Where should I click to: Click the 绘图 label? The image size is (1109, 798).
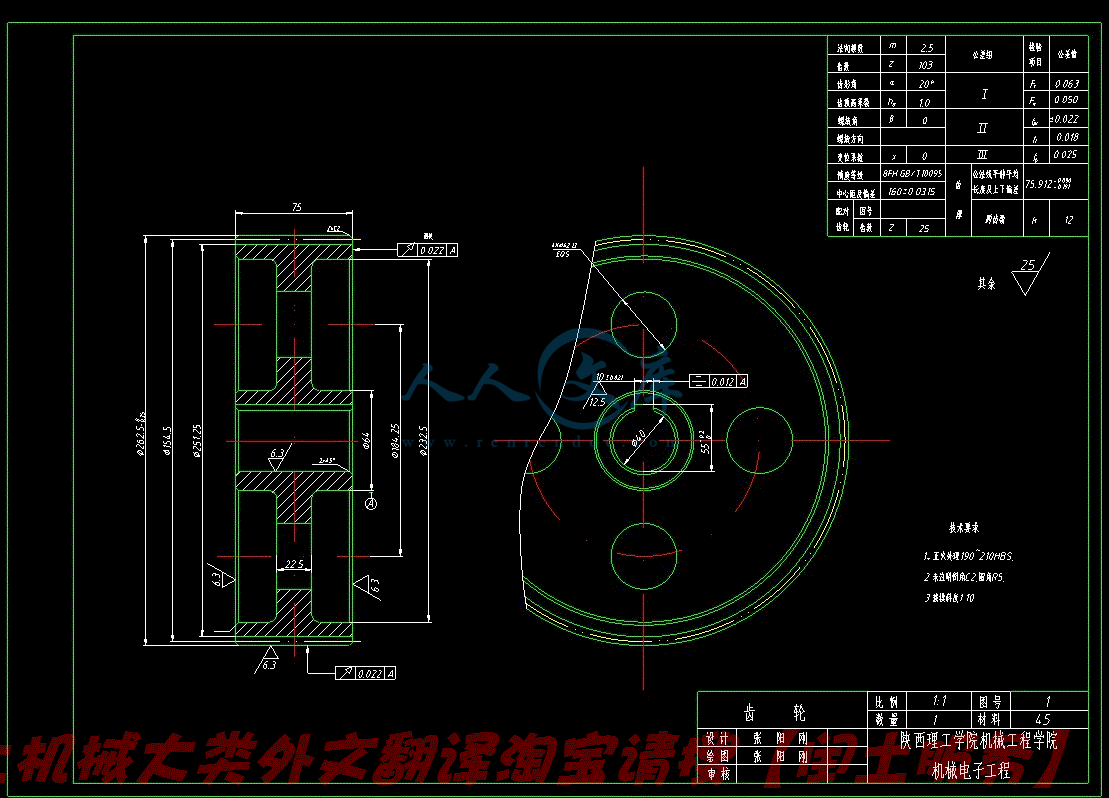coord(717,756)
